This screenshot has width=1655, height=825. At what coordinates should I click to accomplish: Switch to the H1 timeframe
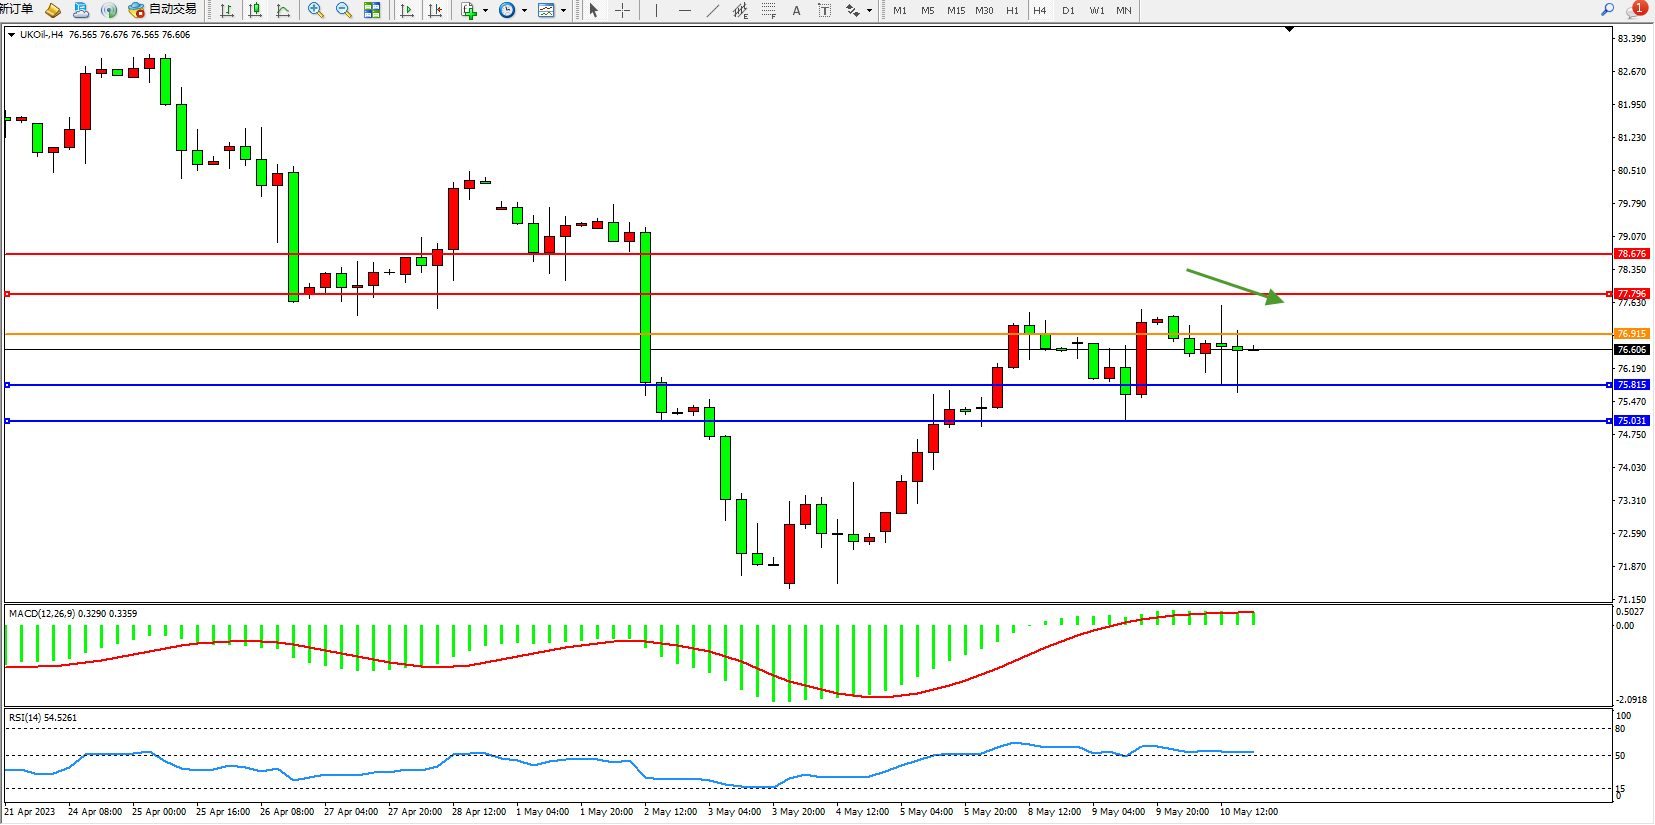[x=1012, y=10]
